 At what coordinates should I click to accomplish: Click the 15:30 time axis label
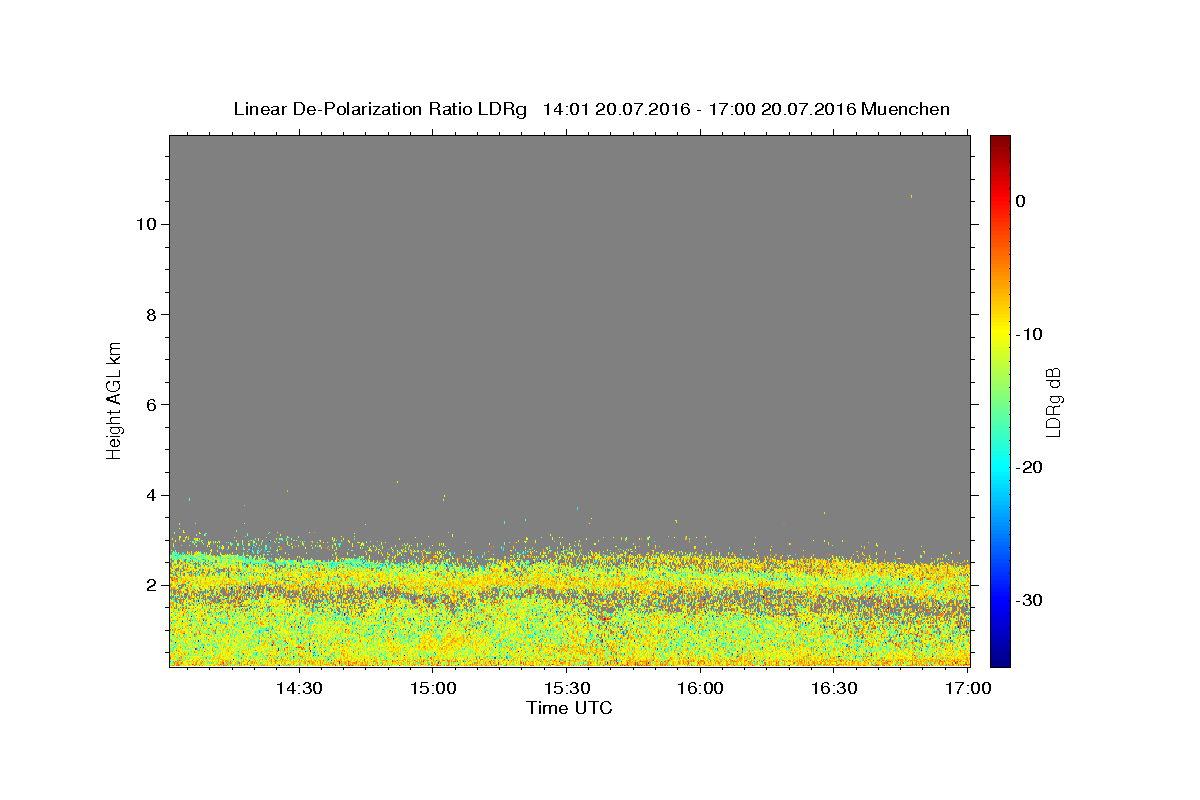(567, 689)
